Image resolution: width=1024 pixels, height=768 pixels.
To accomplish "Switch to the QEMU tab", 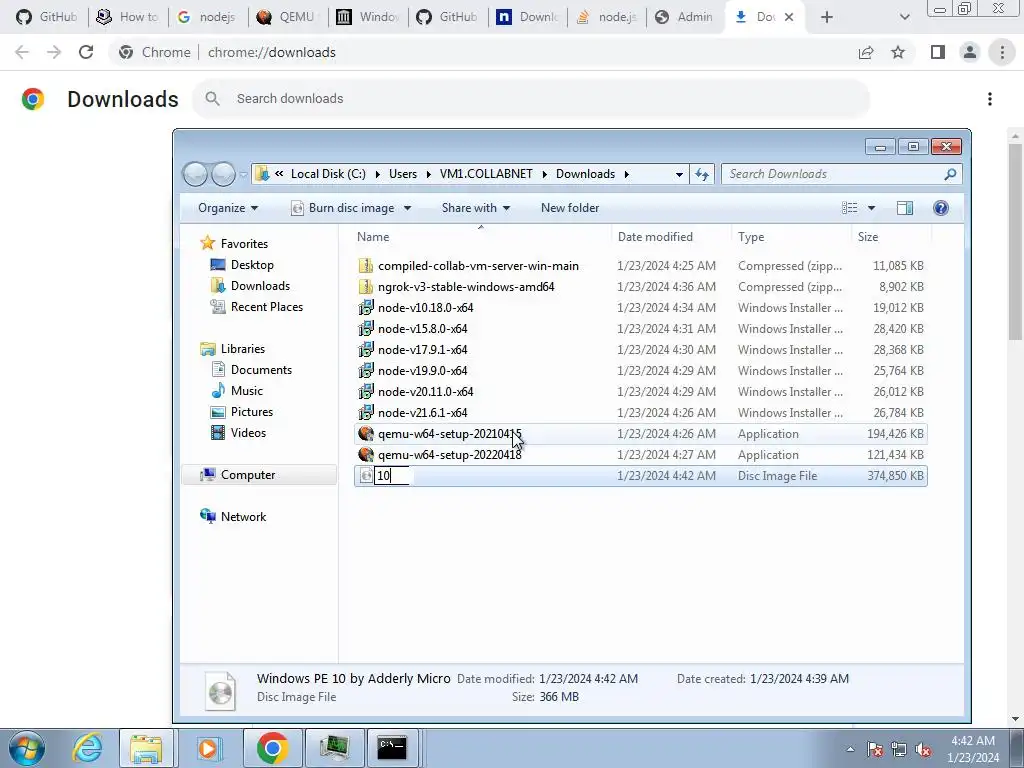I will [x=288, y=17].
